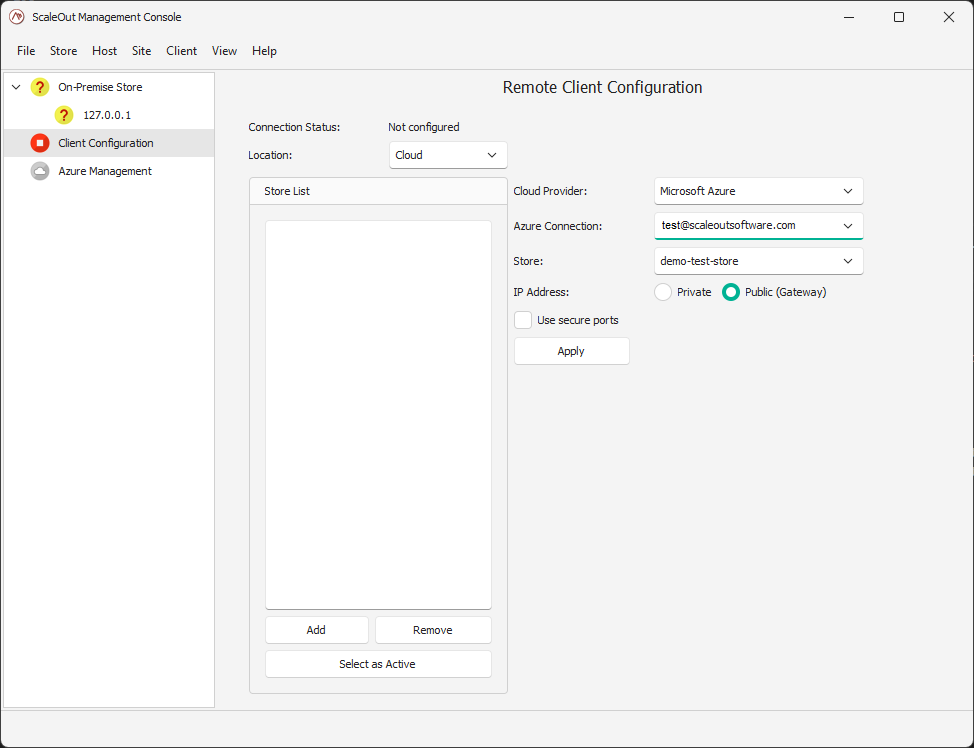This screenshot has width=974, height=748.
Task: Close the ScaleOut Management Console window
Action: pyautogui.click(x=949, y=17)
